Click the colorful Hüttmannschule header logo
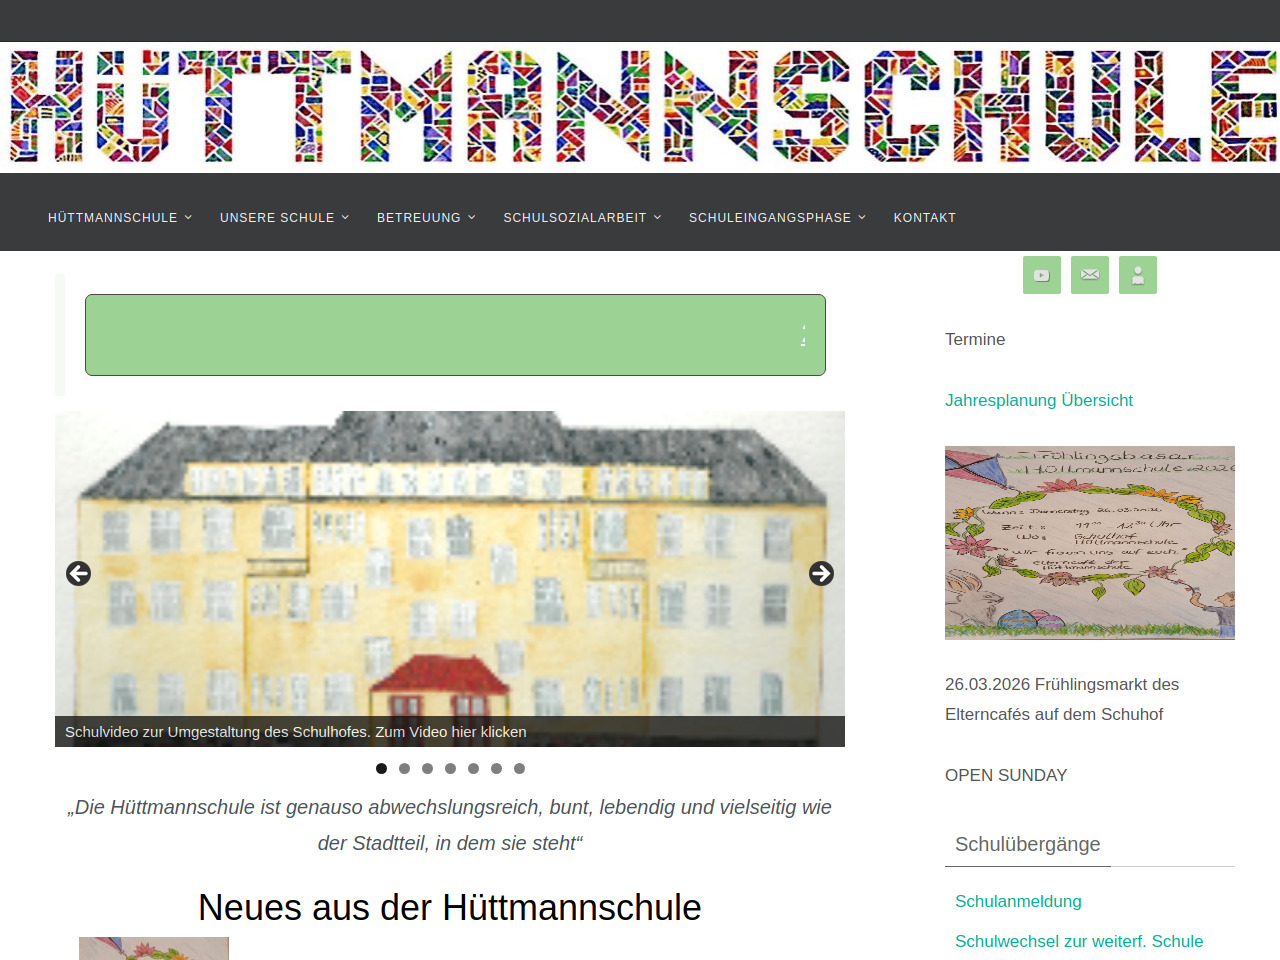This screenshot has height=960, width=1280. point(640,107)
